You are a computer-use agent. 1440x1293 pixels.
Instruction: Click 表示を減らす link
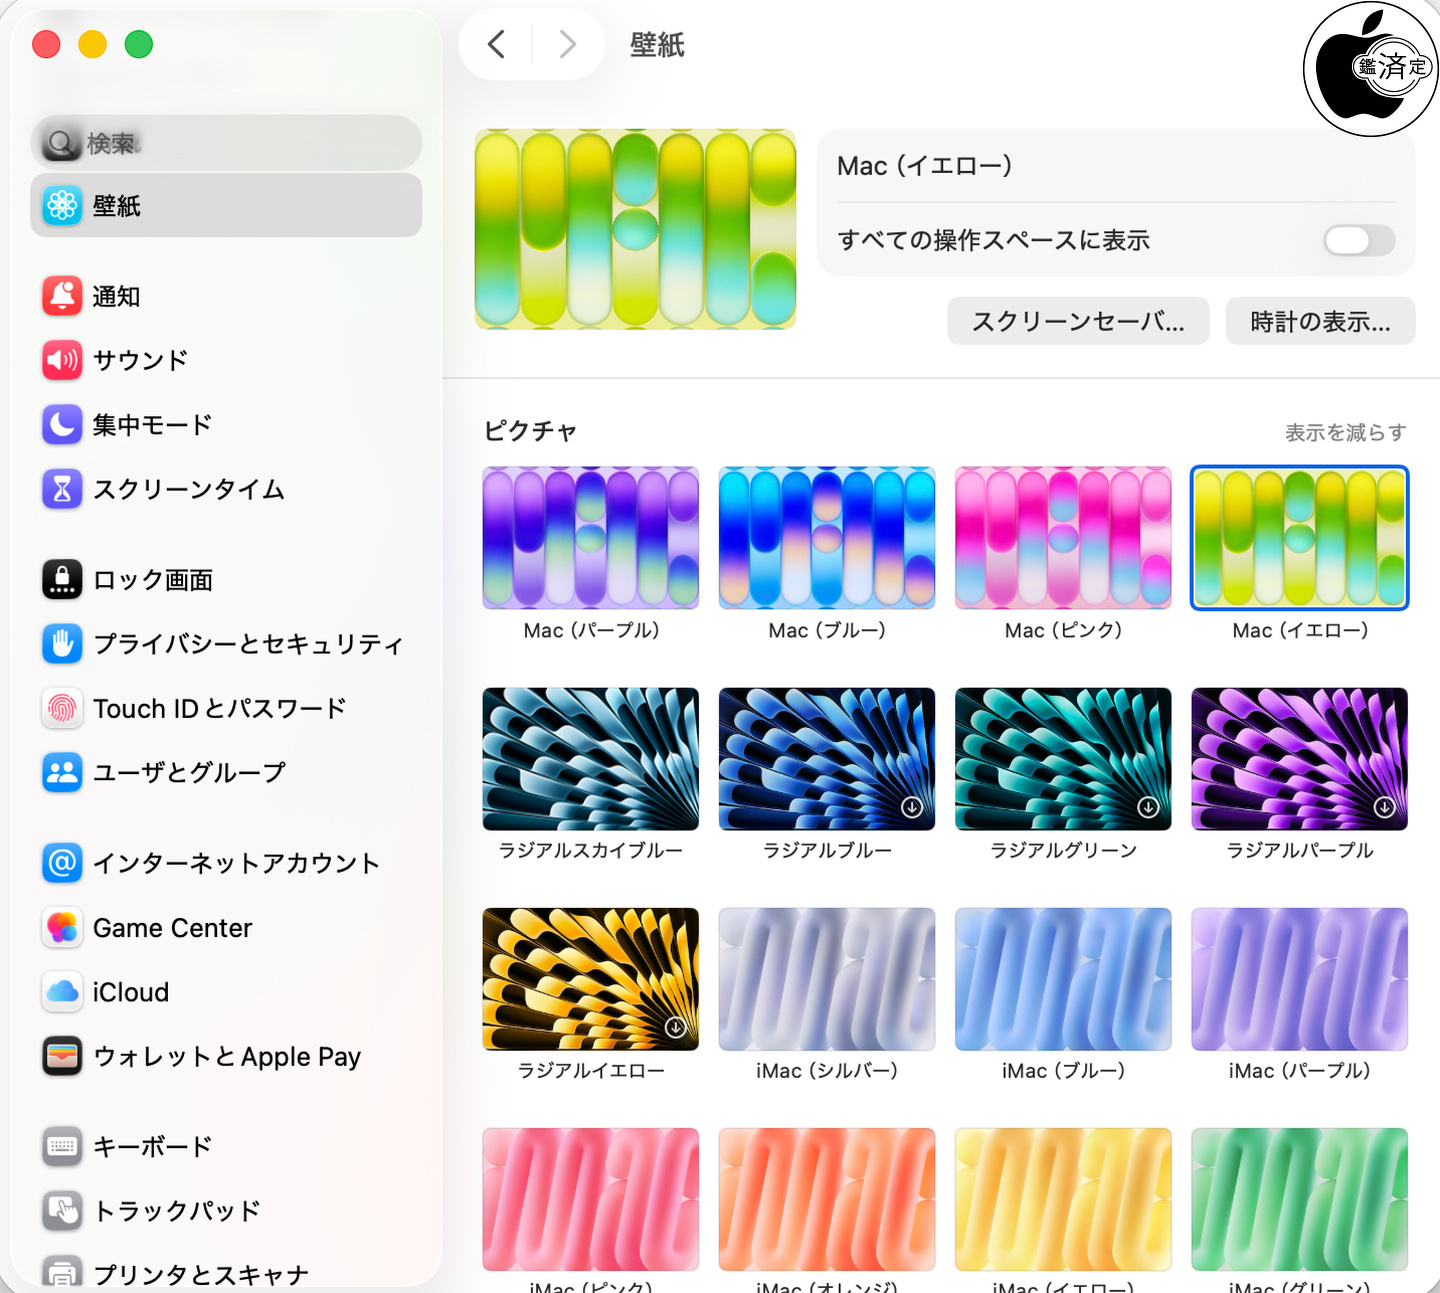click(1345, 432)
